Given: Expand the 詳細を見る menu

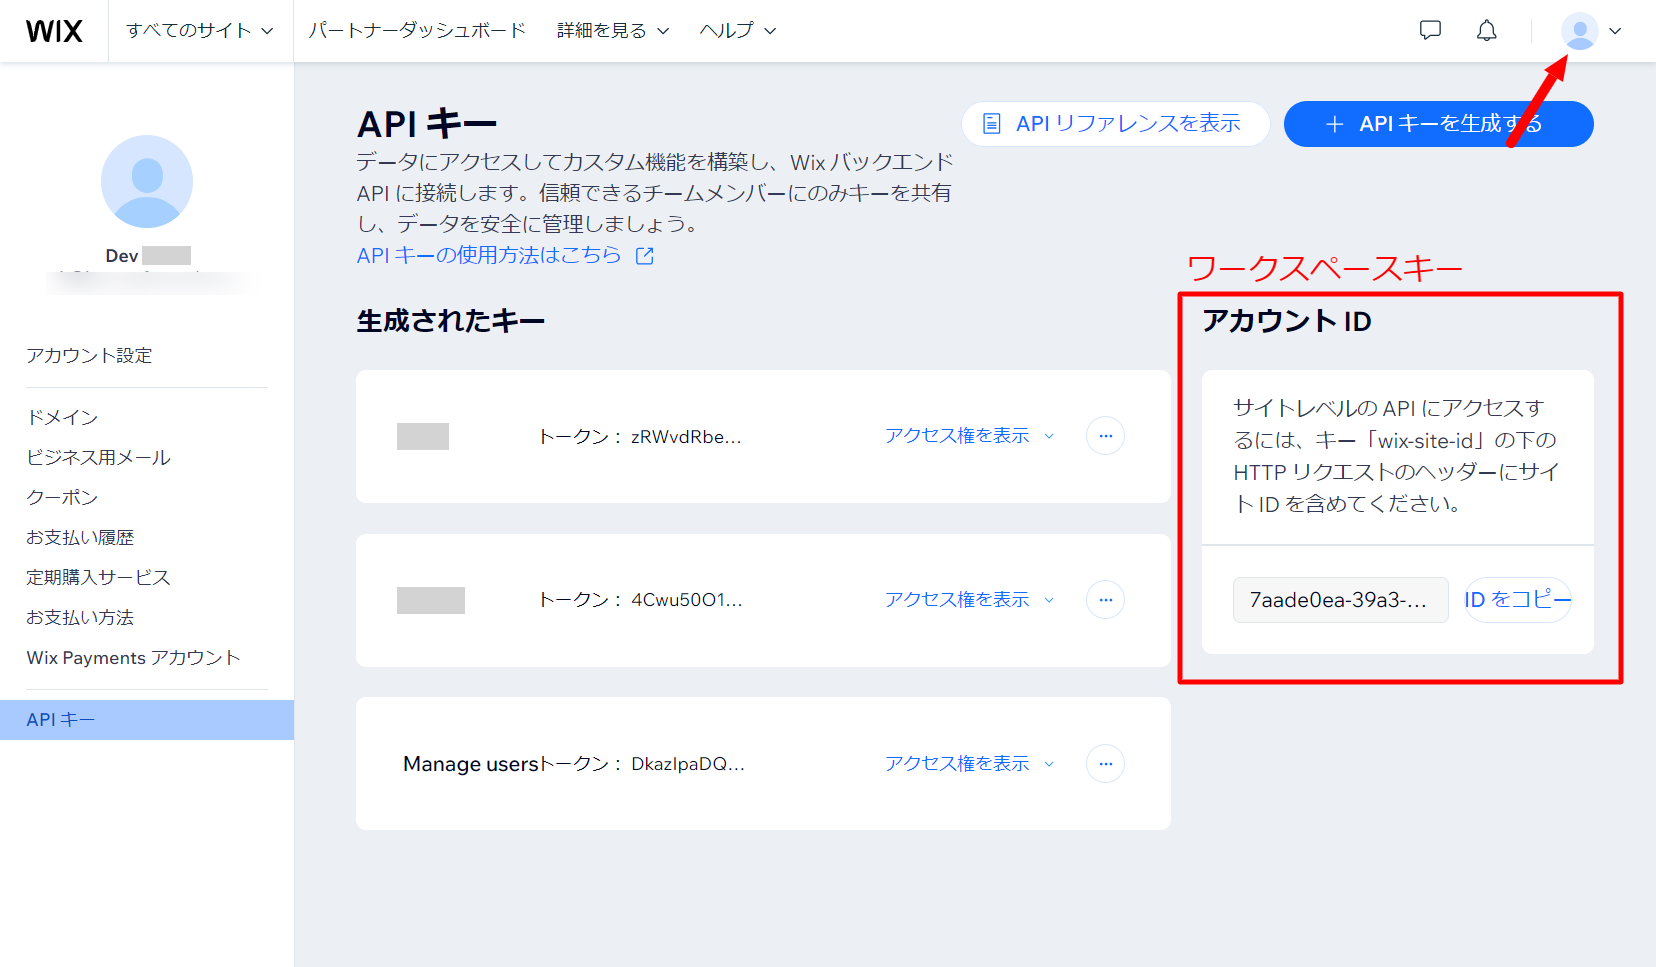Looking at the screenshot, I should [x=613, y=31].
